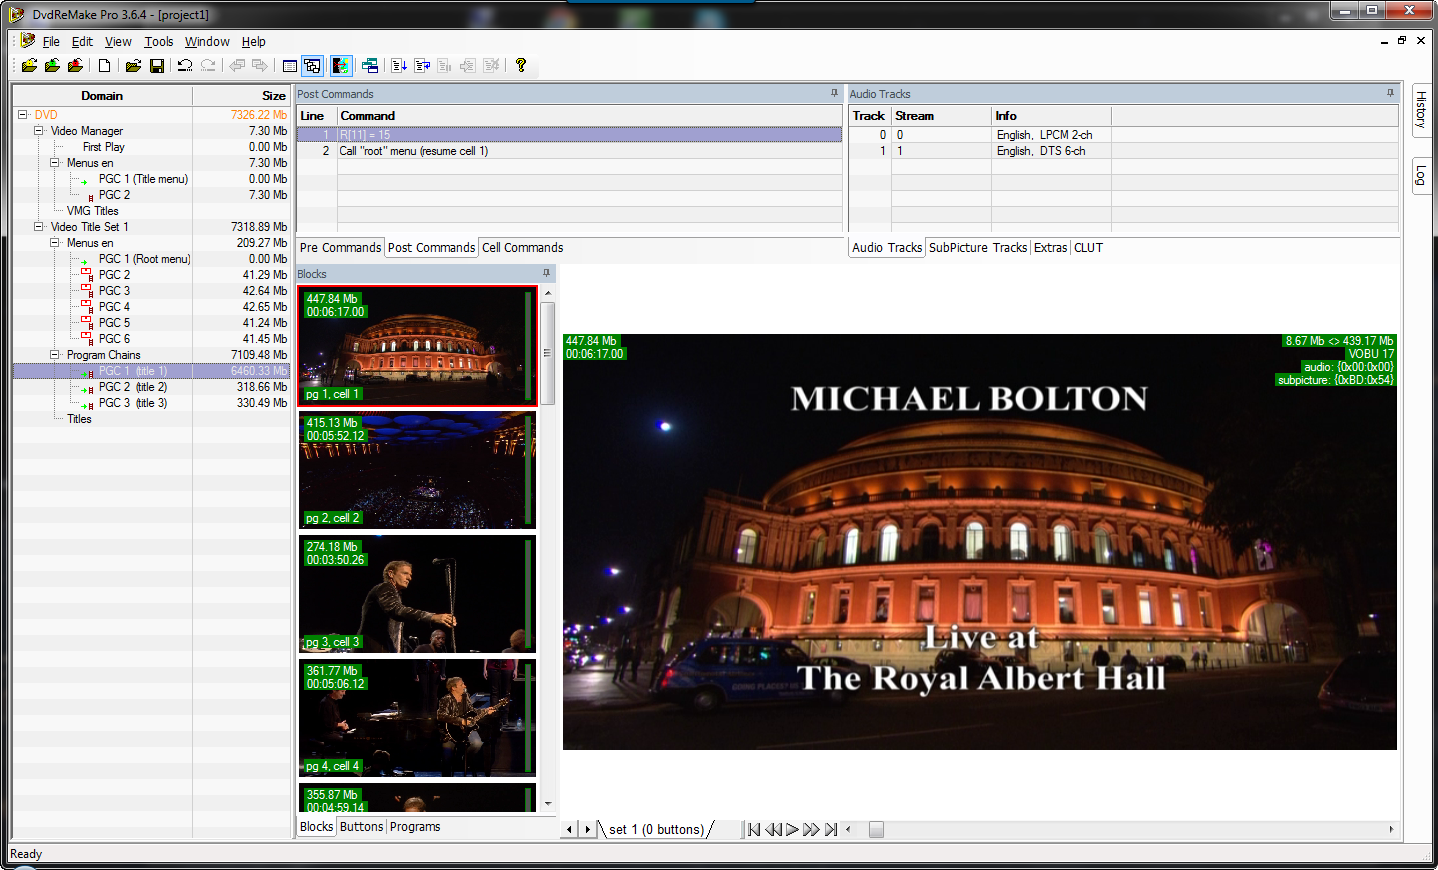The height and width of the screenshot is (870, 1438).
Task: Switch to Cell Commands tab
Action: click(x=522, y=248)
